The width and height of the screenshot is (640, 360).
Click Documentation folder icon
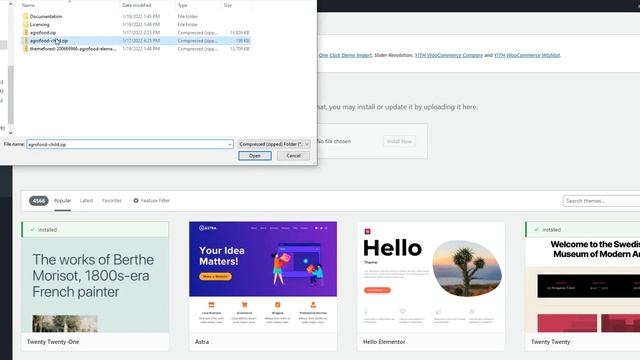click(x=25, y=16)
